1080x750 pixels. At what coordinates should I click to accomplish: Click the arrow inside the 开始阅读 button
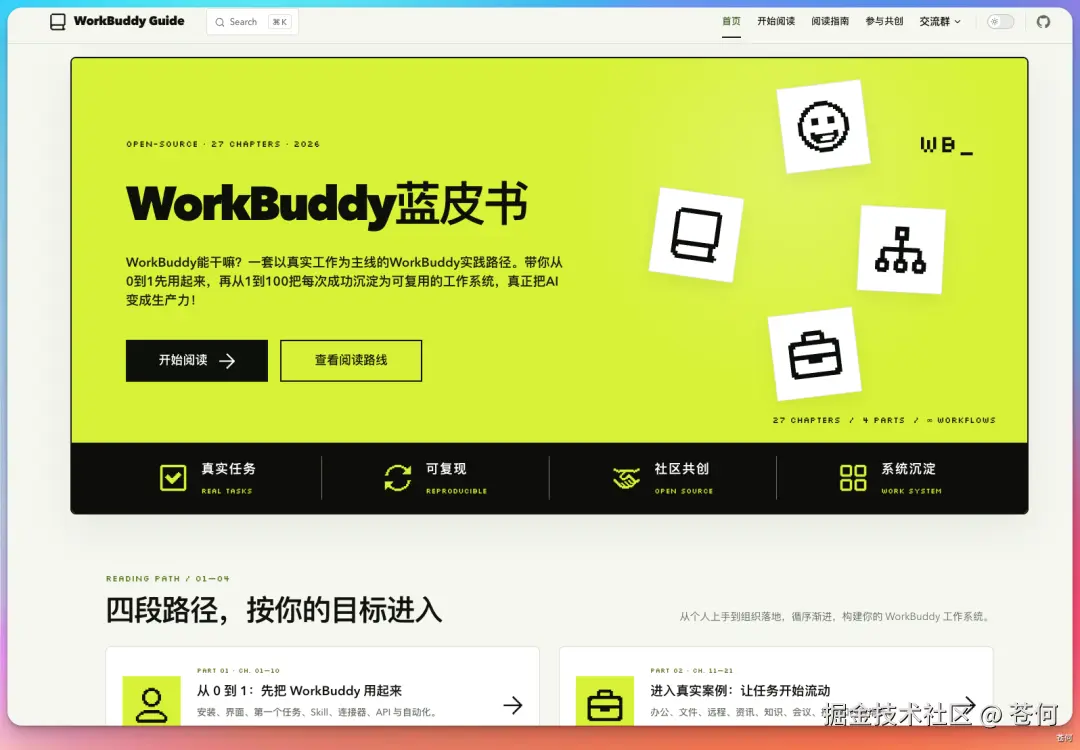(x=227, y=361)
